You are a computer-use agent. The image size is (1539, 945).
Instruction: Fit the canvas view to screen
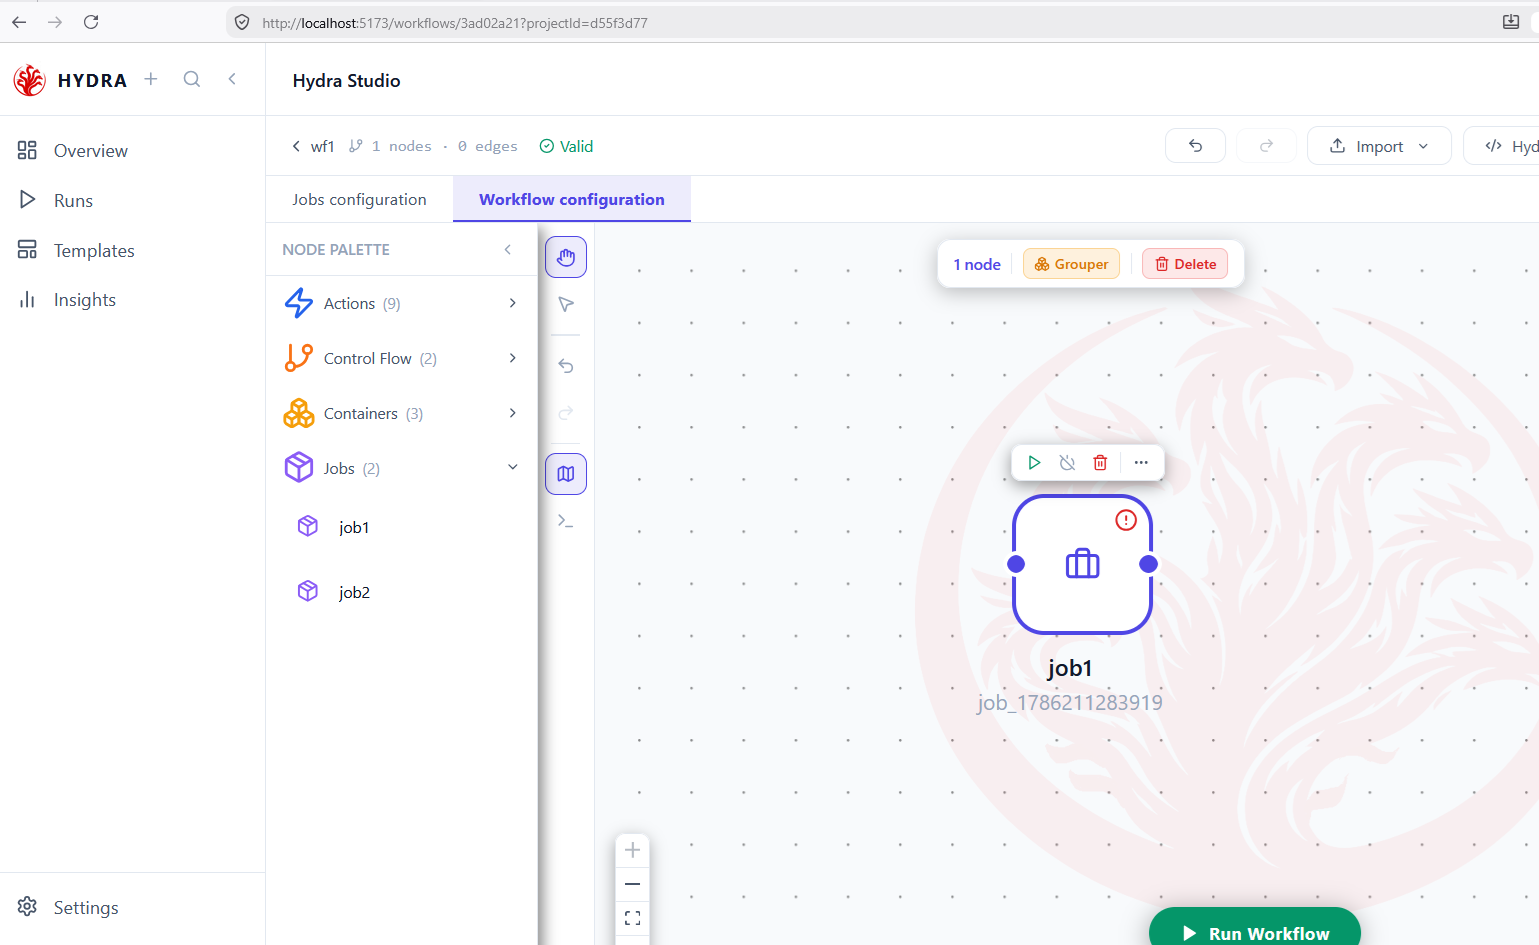(x=632, y=918)
